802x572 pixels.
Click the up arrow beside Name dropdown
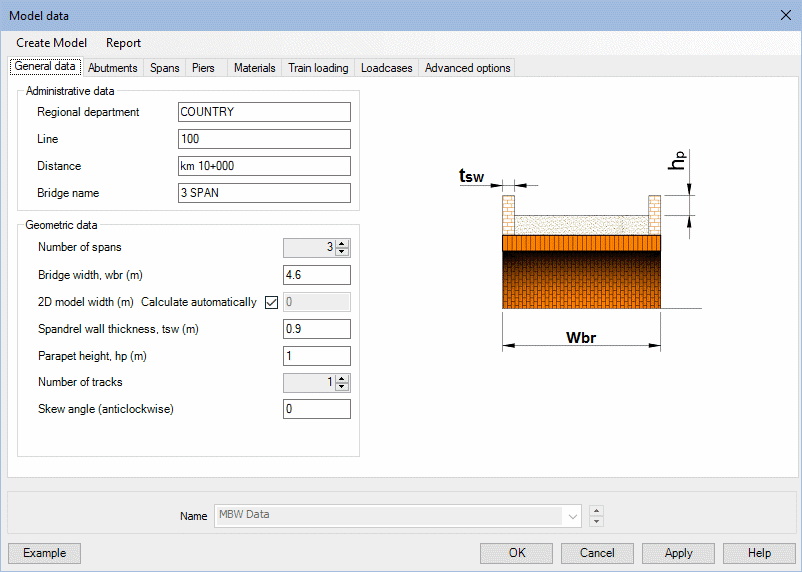597,511
